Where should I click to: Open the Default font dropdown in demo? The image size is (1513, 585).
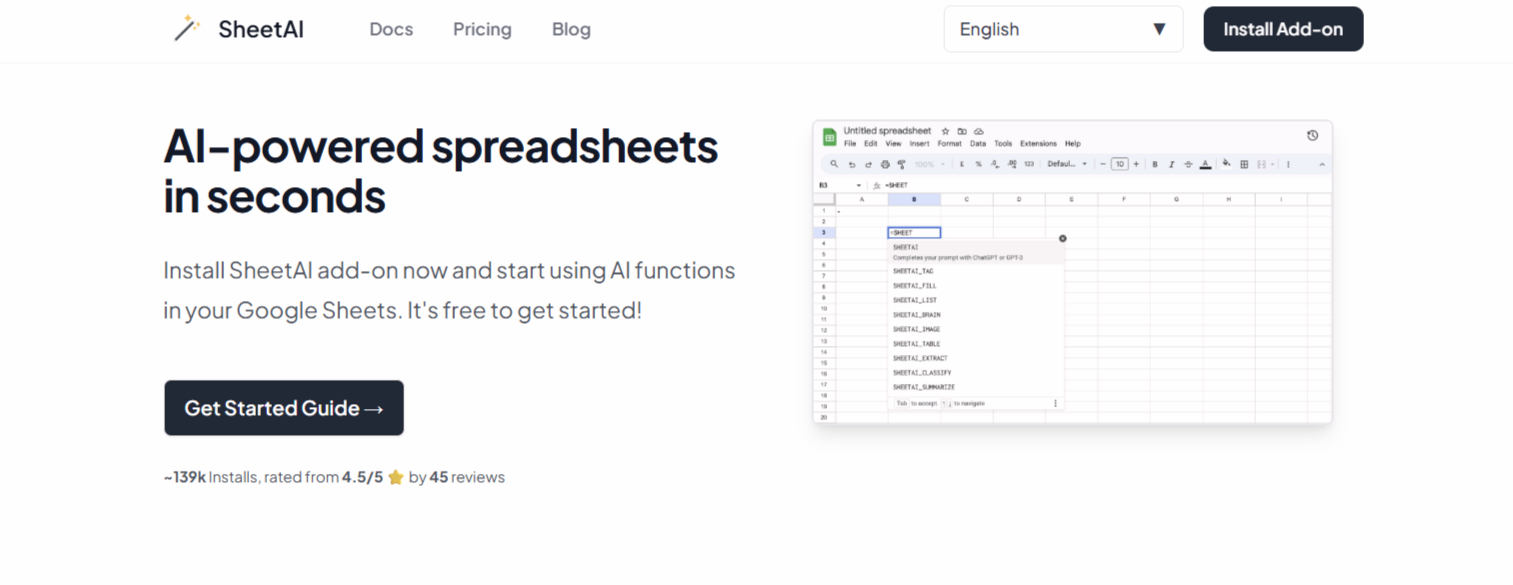1066,164
